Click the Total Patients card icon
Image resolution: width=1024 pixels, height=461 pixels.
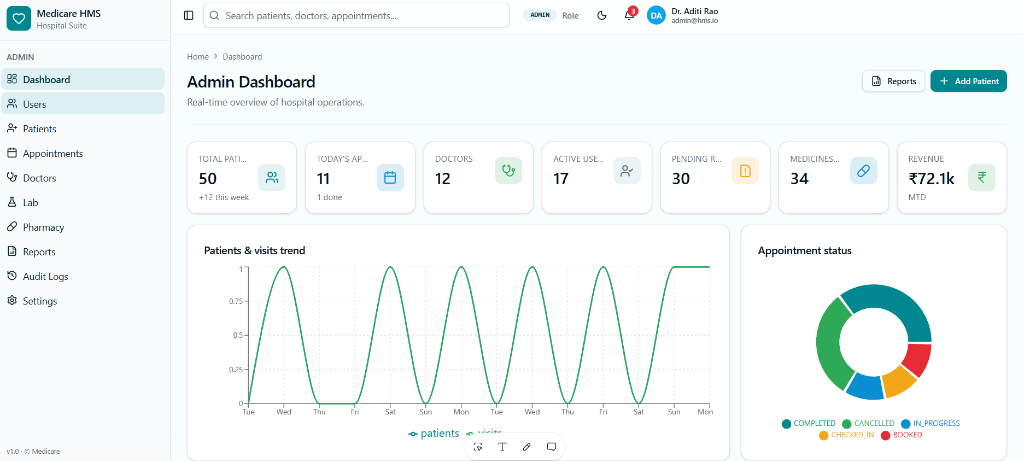272,178
